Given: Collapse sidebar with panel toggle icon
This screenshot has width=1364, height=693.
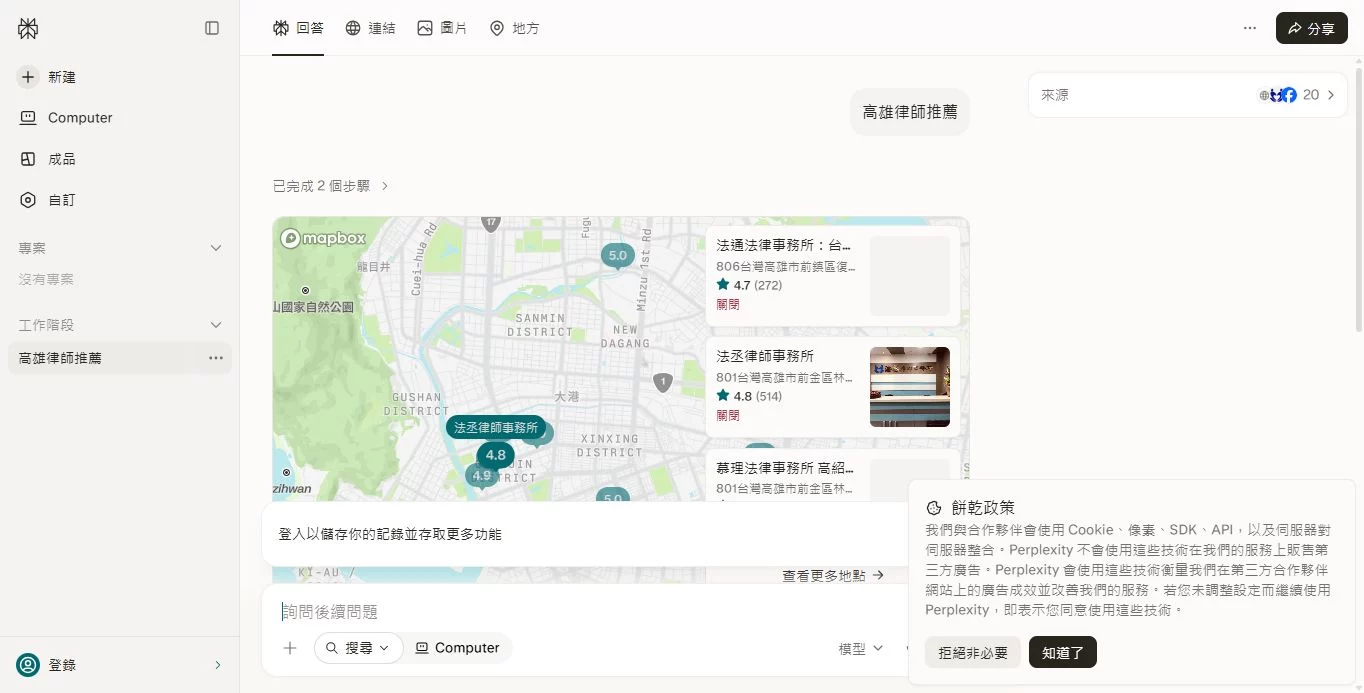Looking at the screenshot, I should (212, 28).
